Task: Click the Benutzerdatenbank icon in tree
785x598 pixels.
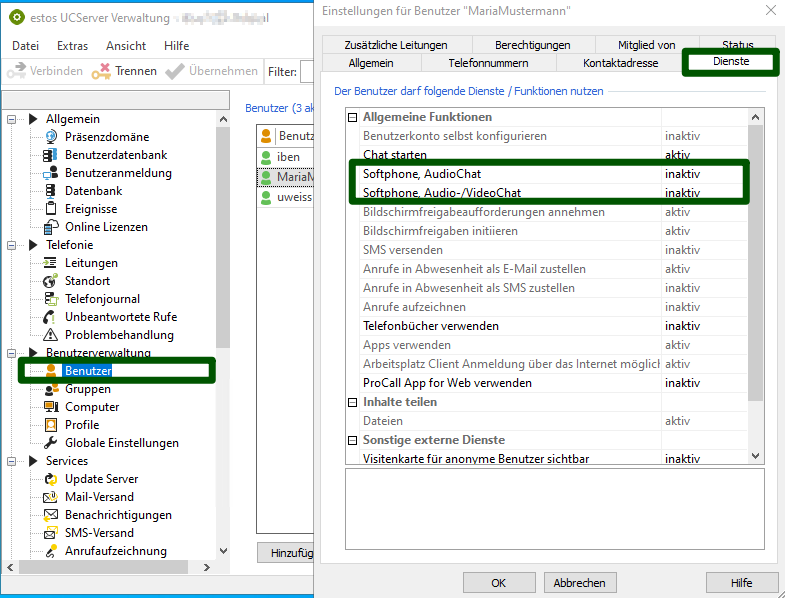Action: tap(50, 155)
